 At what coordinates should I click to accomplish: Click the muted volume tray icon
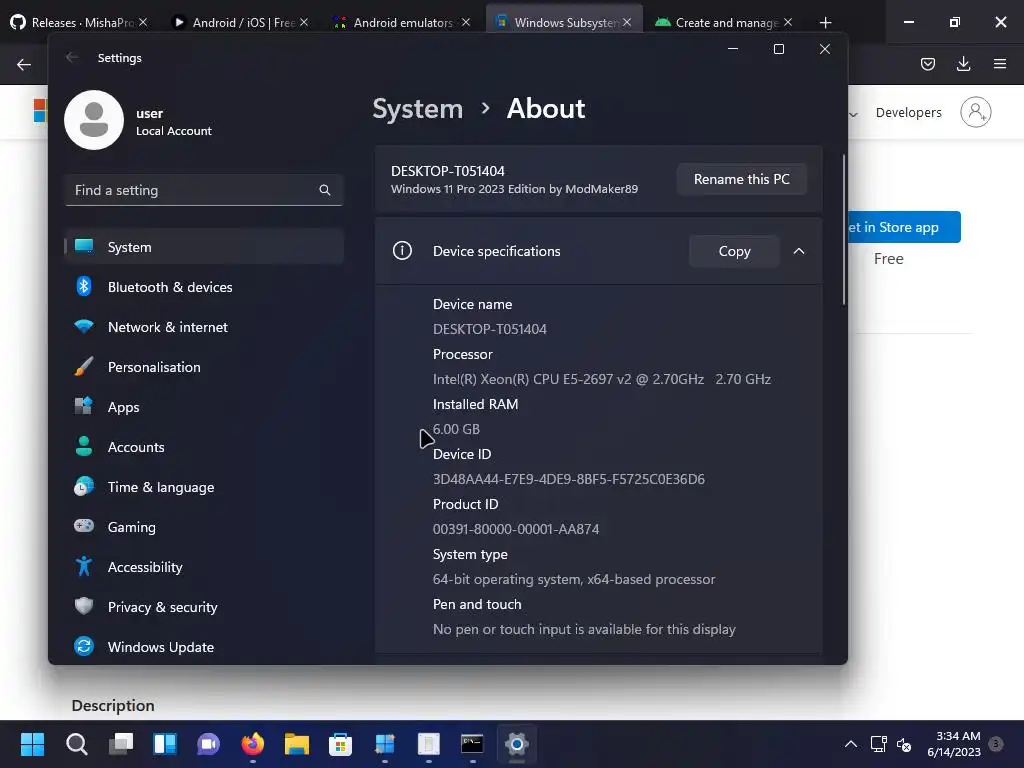pos(904,744)
